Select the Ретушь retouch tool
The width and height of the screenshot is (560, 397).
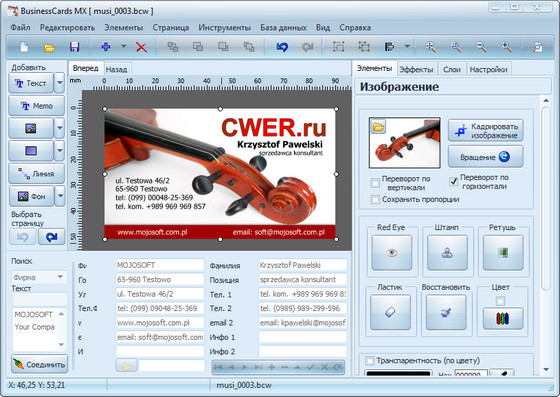[x=503, y=252]
